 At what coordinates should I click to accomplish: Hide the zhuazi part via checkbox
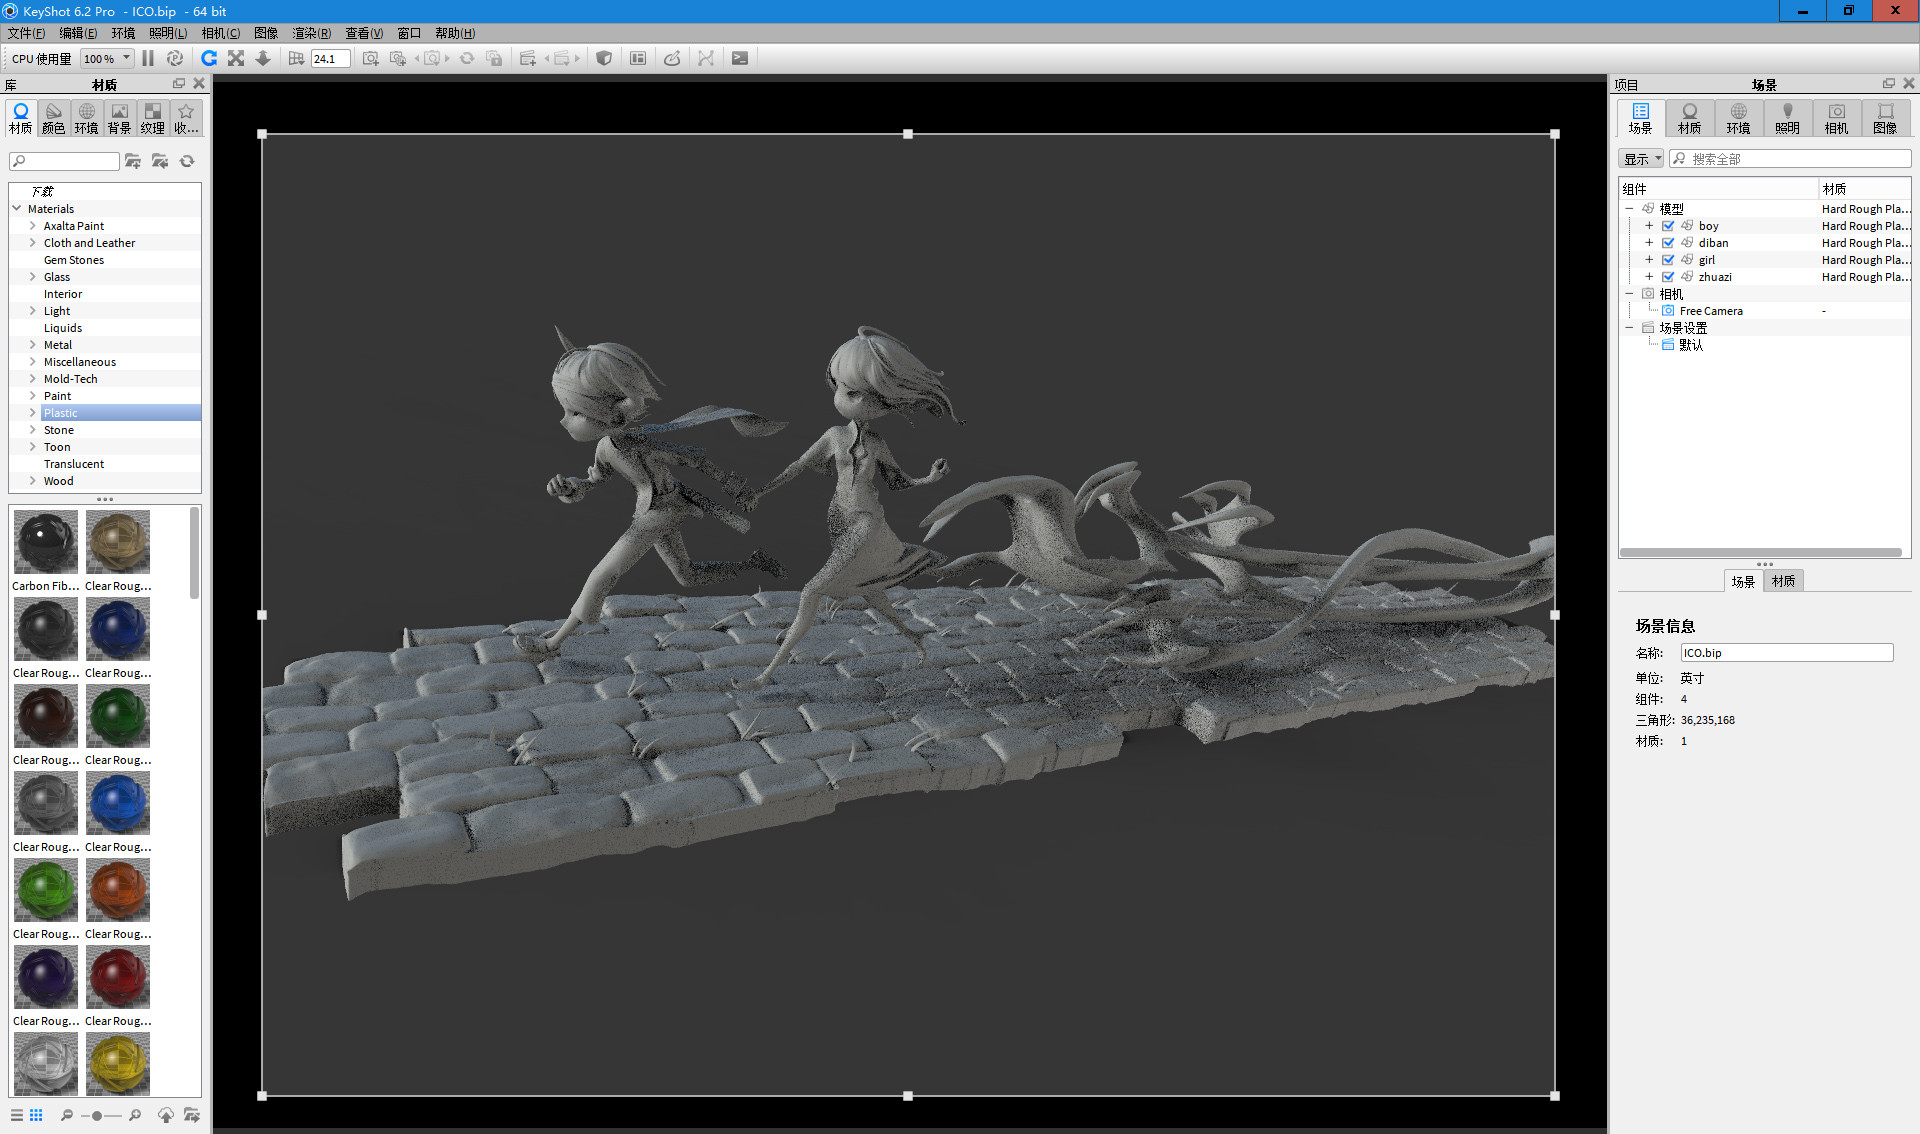[1668, 277]
